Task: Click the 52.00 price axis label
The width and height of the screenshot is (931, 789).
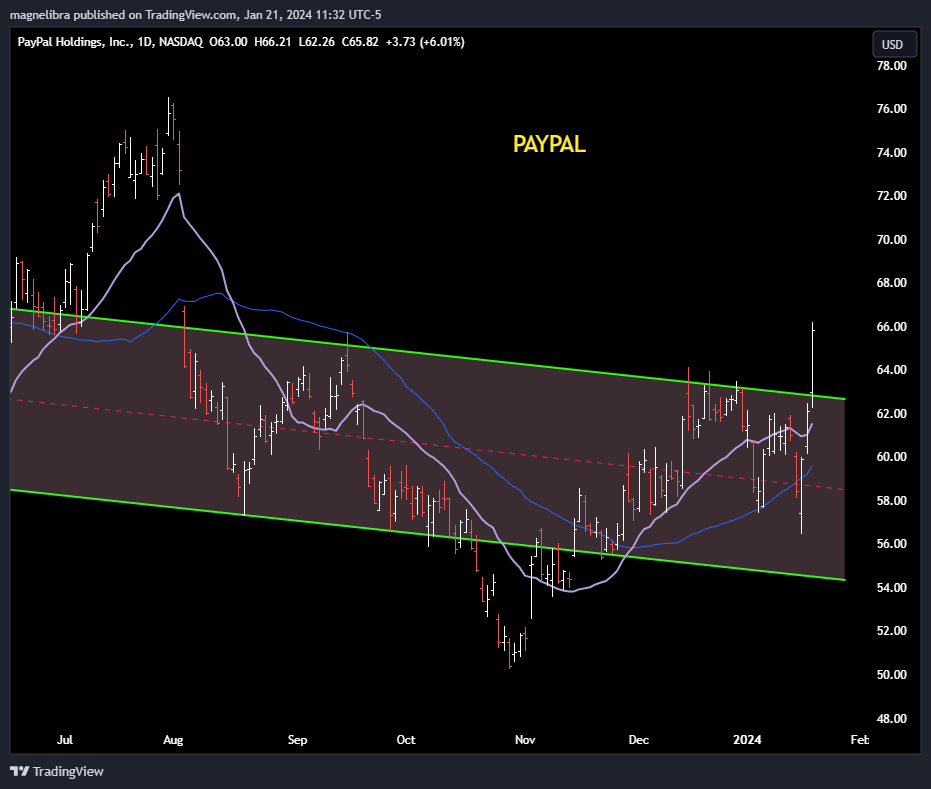Action: (891, 630)
